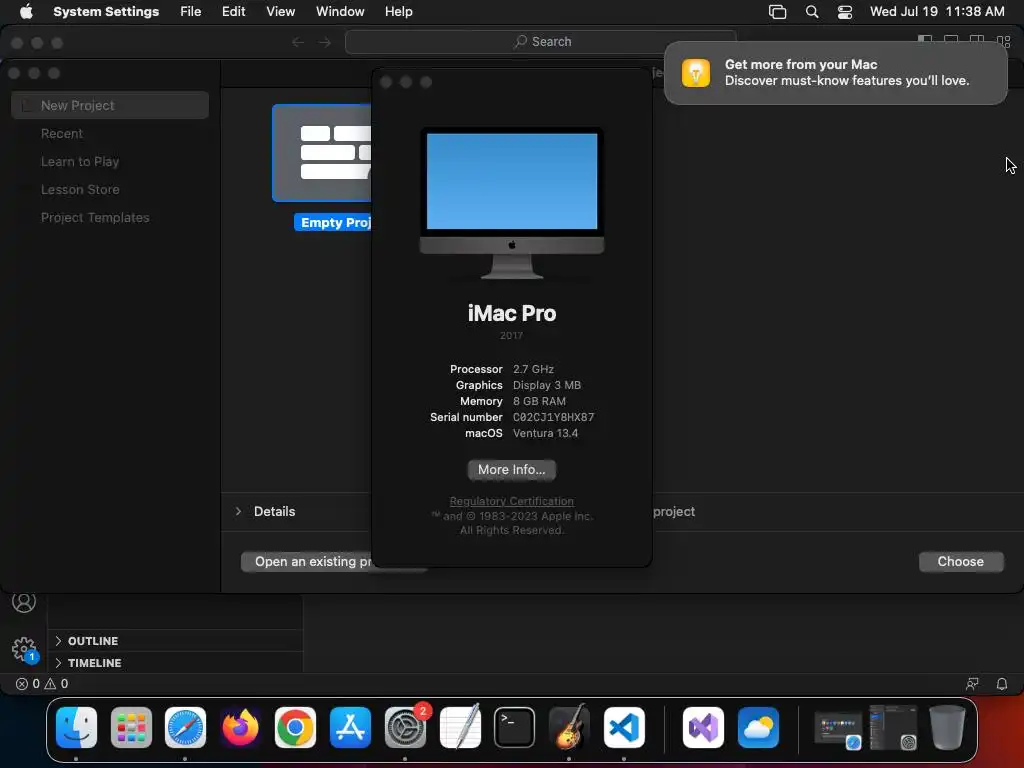Viewport: 1024px width, 768px height.
Task: Toggle VS Code secondary sidebar layout icon
Action: [977, 40]
